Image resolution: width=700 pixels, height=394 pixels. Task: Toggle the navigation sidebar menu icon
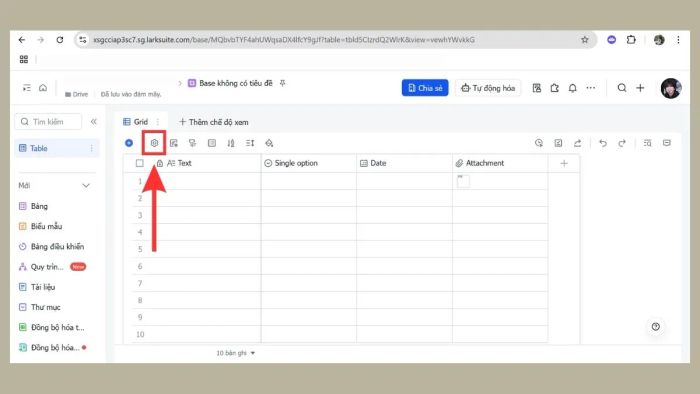coord(27,88)
